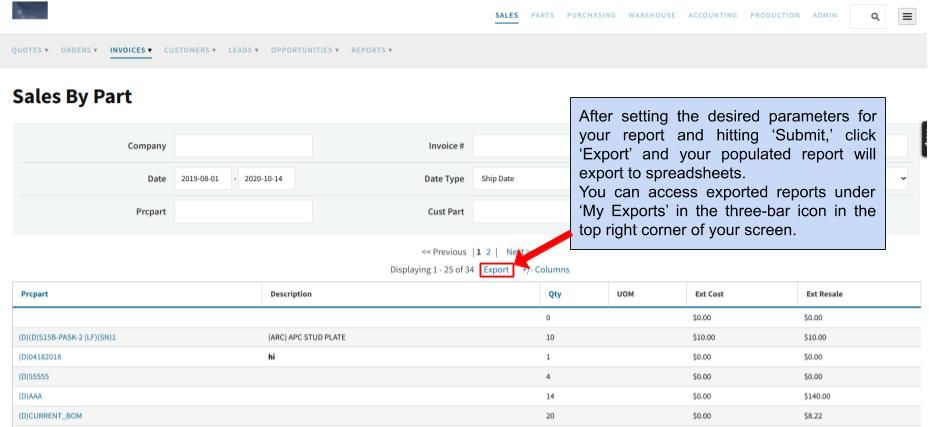This screenshot has height=427, width=929.
Task: Switch to the PURCHASING module
Action: coord(591,15)
